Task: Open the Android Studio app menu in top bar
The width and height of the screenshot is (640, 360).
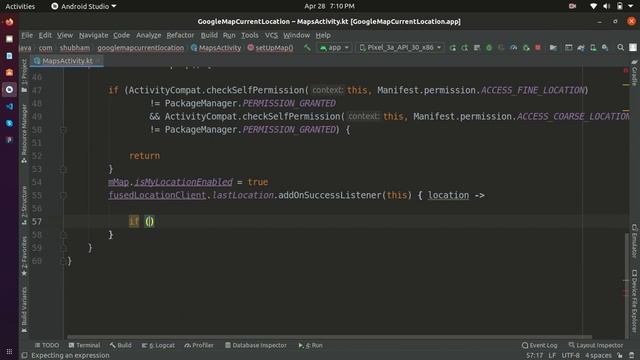Action: point(84,6)
